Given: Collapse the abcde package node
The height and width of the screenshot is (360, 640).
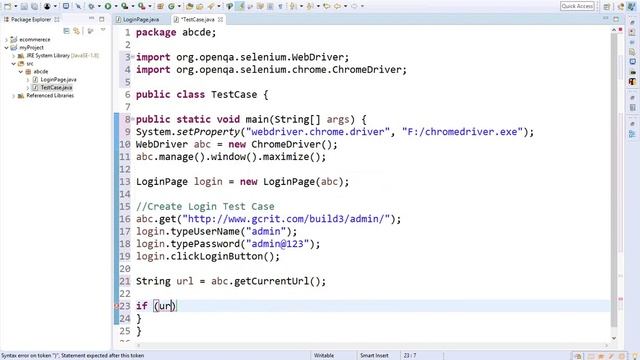Looking at the screenshot, I should point(21,71).
